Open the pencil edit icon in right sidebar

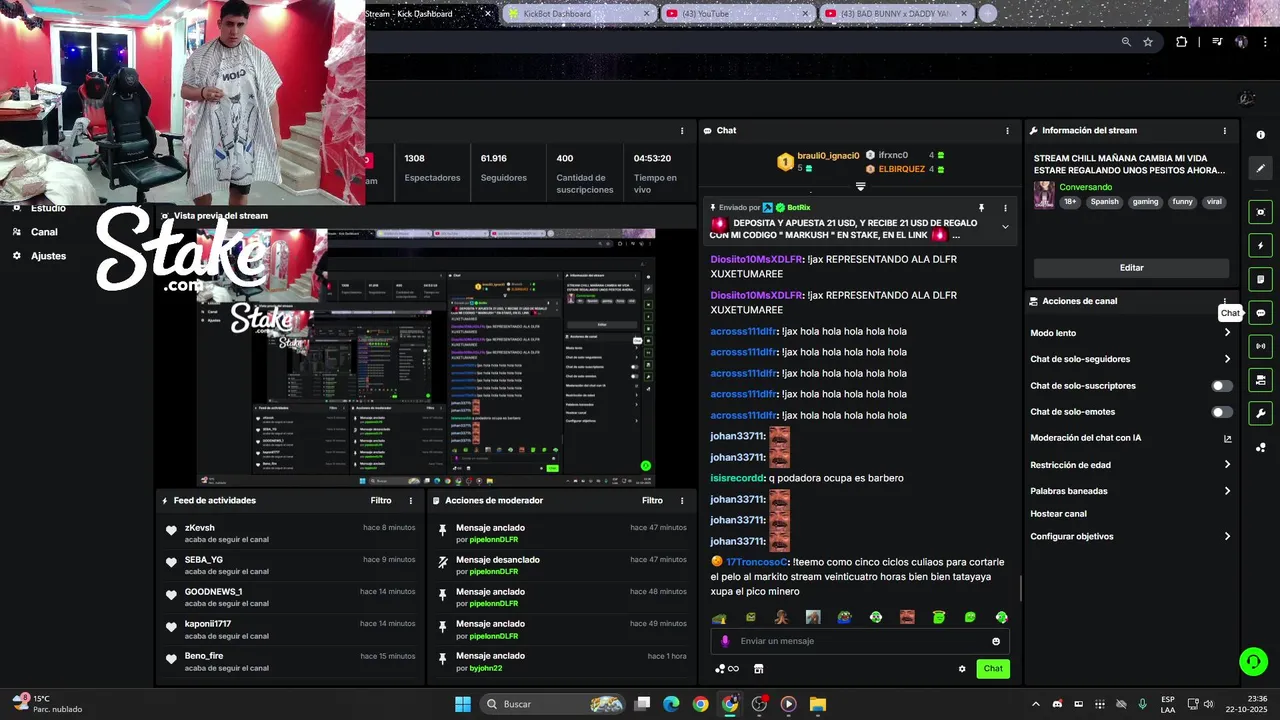click(x=1261, y=168)
